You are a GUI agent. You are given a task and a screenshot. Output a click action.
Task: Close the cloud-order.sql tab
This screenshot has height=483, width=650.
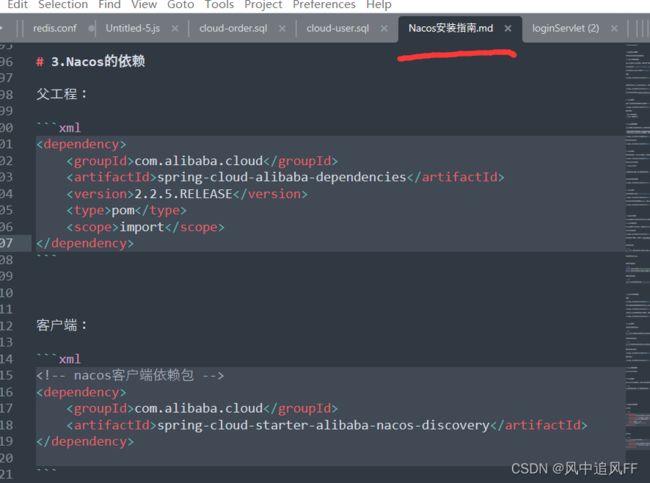point(282,28)
